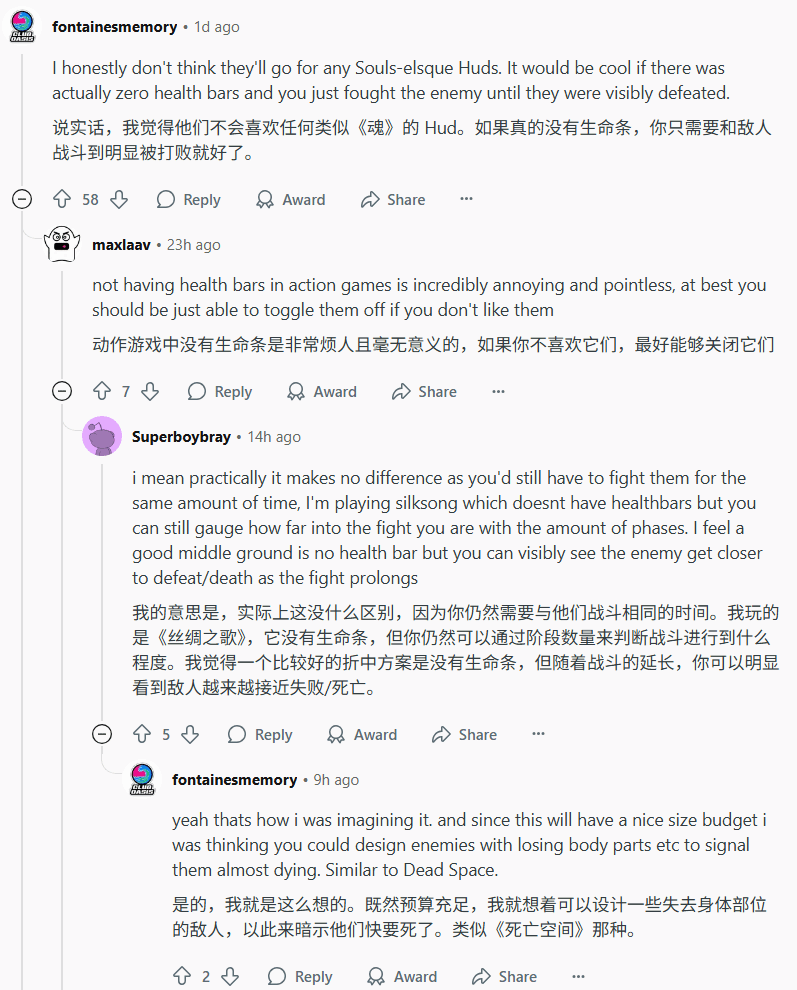Collapse Superboybray's reply thread
The image size is (797, 990).
click(x=101, y=734)
